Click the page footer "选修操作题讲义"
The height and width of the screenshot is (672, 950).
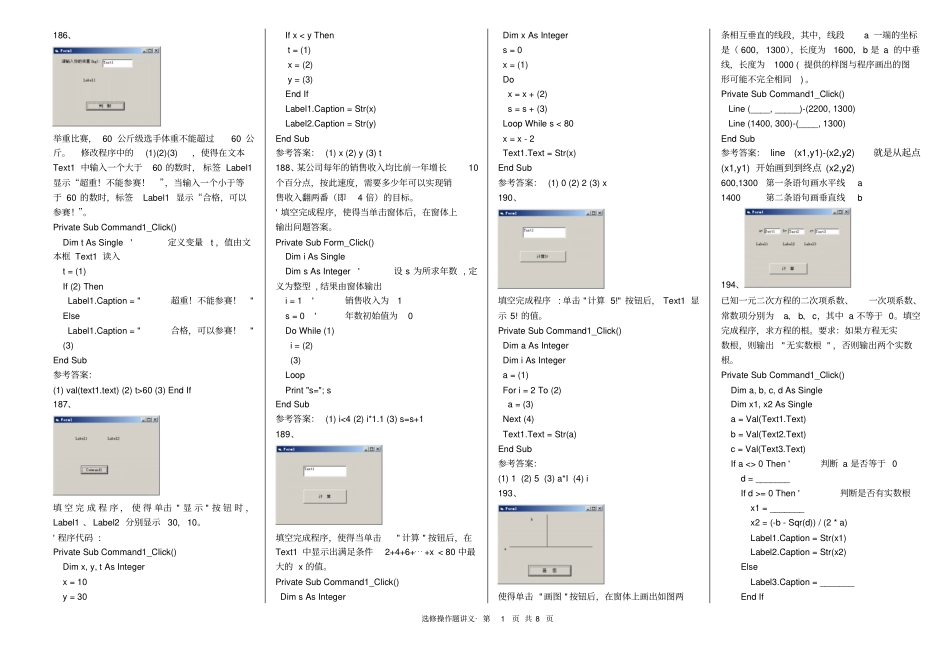coord(449,619)
